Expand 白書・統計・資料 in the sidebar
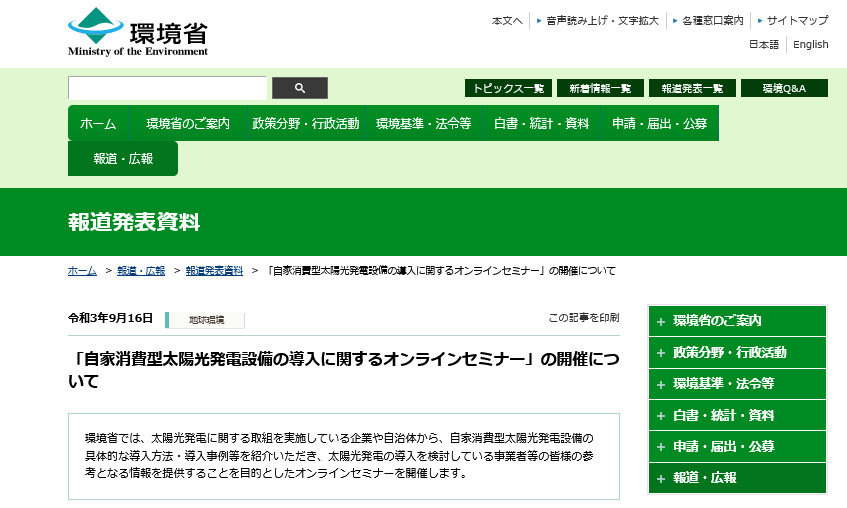This screenshot has height=508, width=847. [x=737, y=415]
